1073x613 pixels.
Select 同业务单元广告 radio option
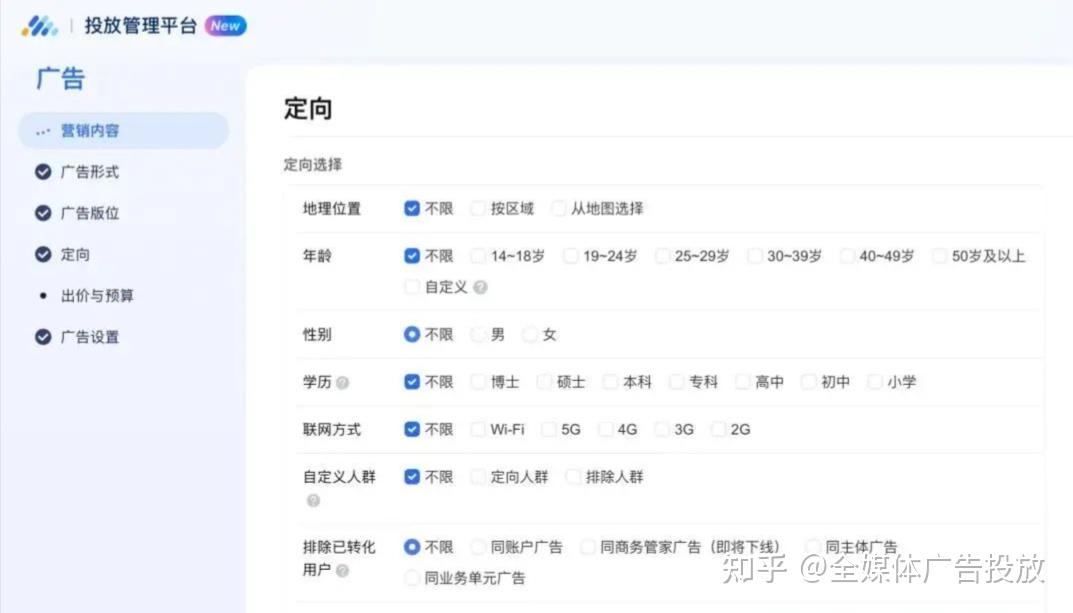[x=412, y=578]
